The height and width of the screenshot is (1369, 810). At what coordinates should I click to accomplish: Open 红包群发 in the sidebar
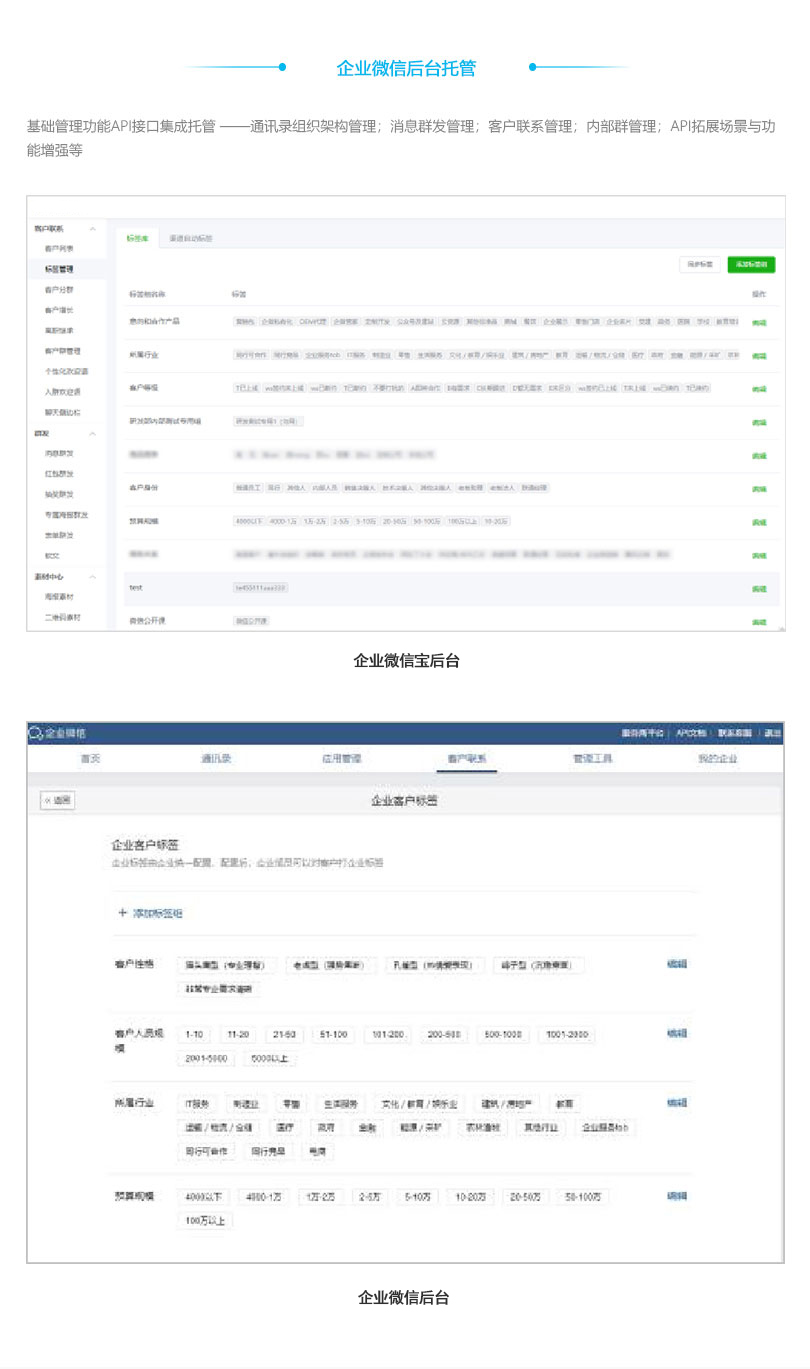click(59, 473)
